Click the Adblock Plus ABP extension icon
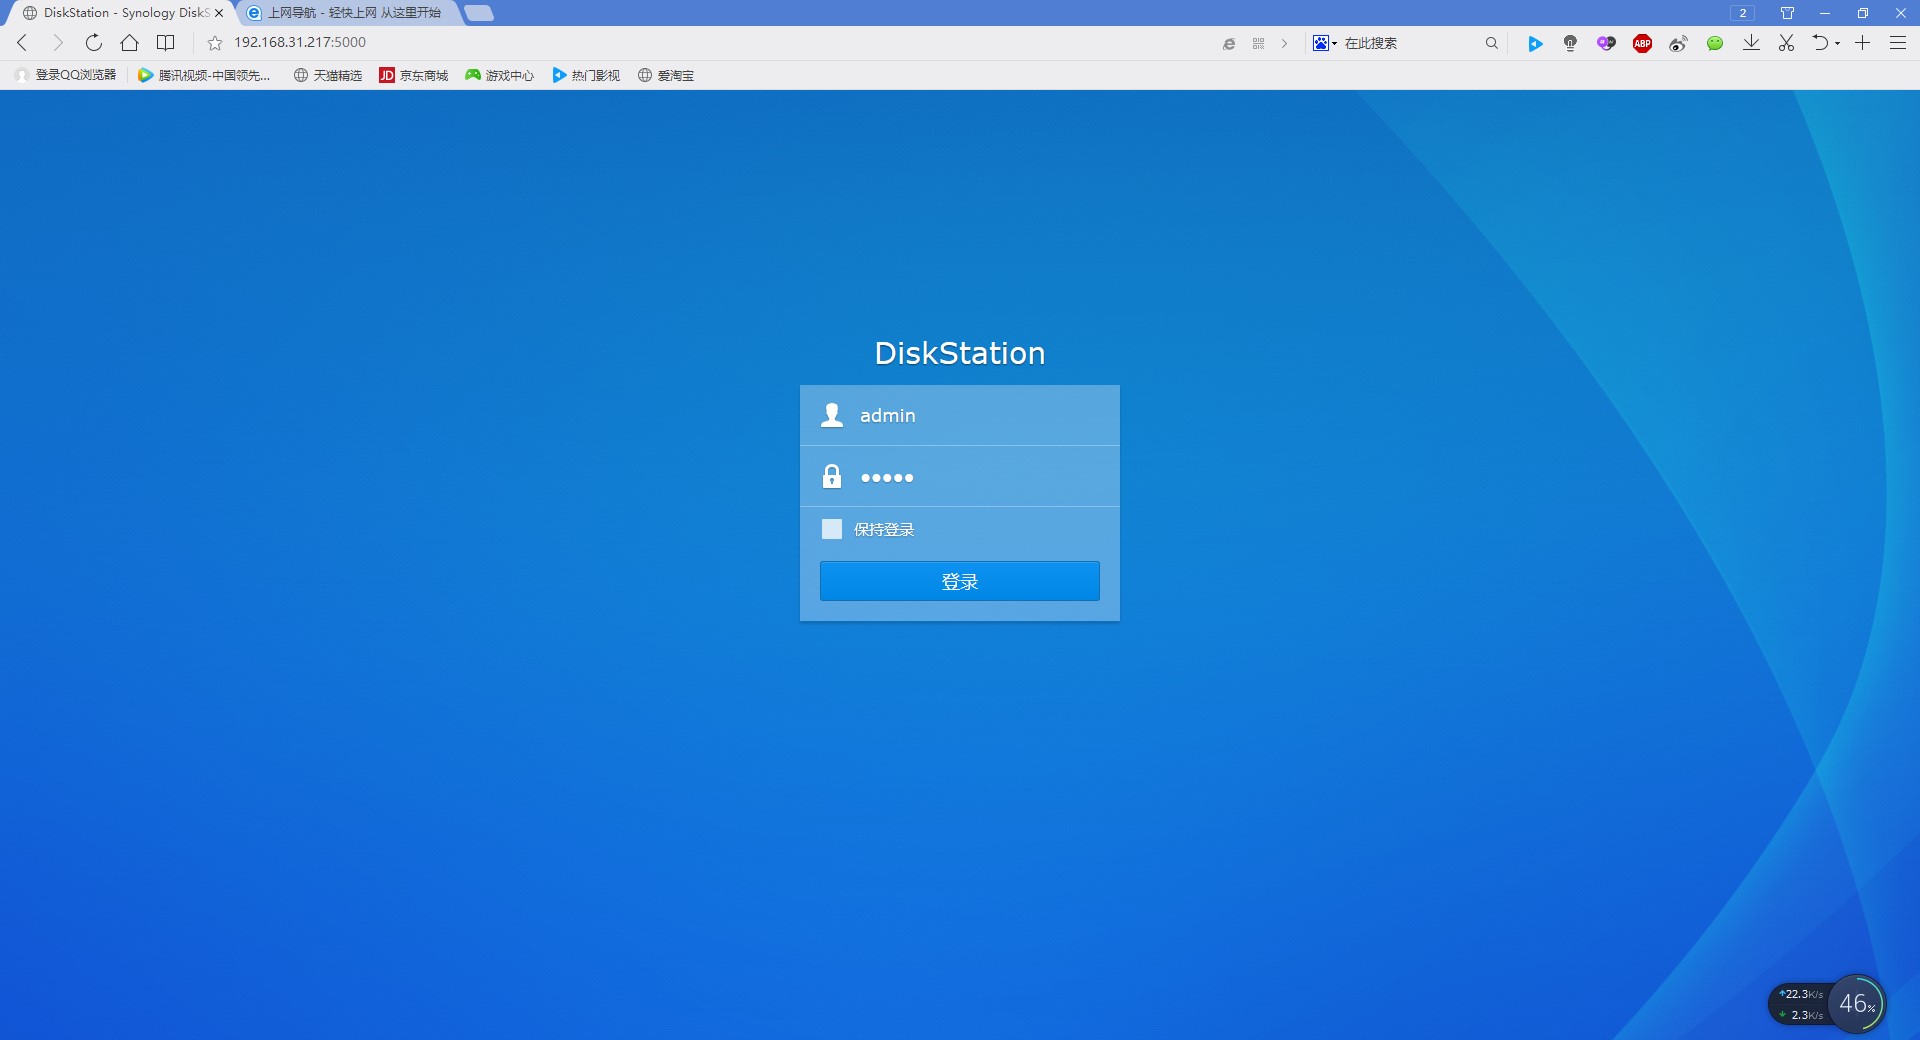The width and height of the screenshot is (1920, 1040). (x=1642, y=43)
